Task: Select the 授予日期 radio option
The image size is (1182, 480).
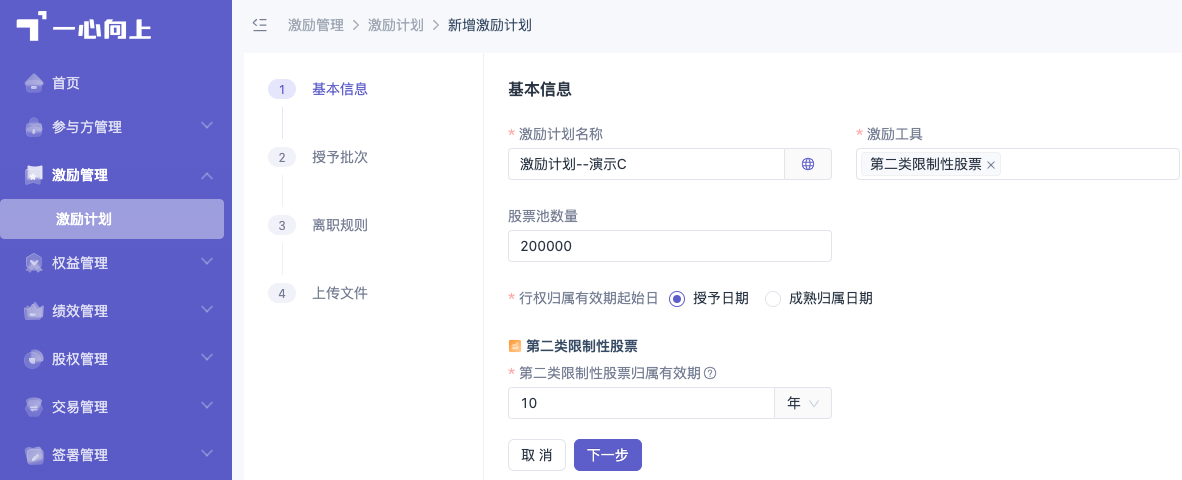Action: coord(677,298)
